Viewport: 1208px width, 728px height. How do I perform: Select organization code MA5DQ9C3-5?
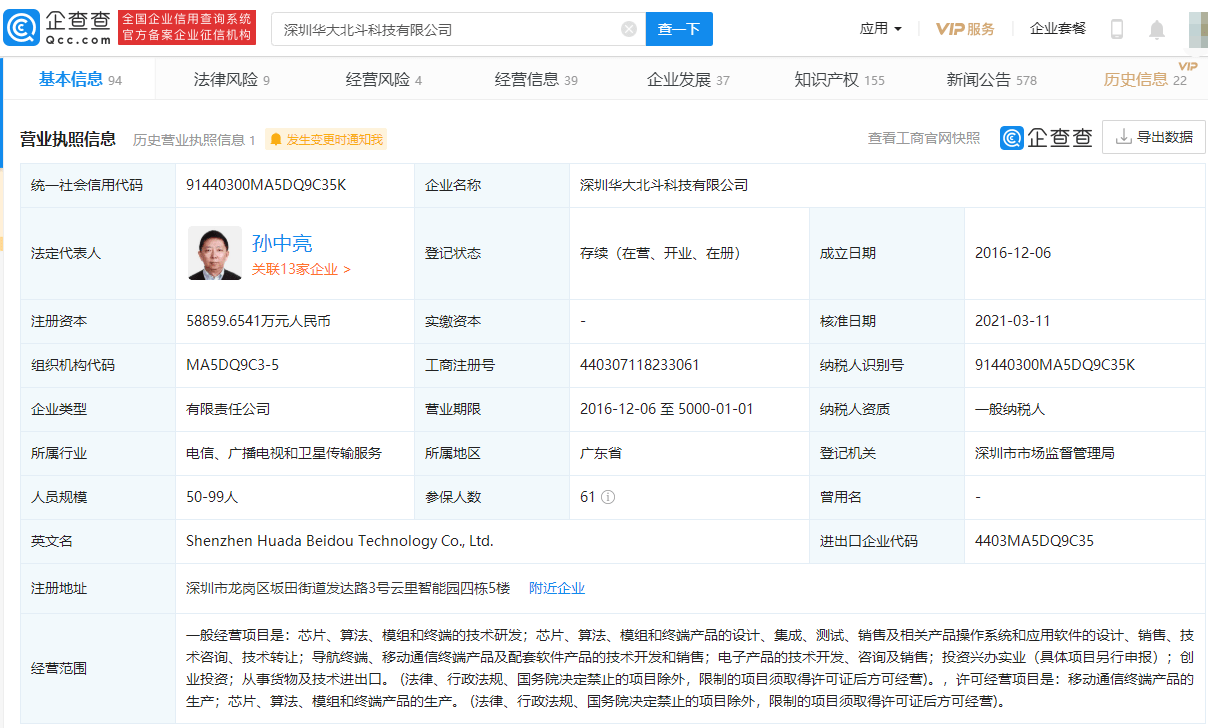point(232,365)
